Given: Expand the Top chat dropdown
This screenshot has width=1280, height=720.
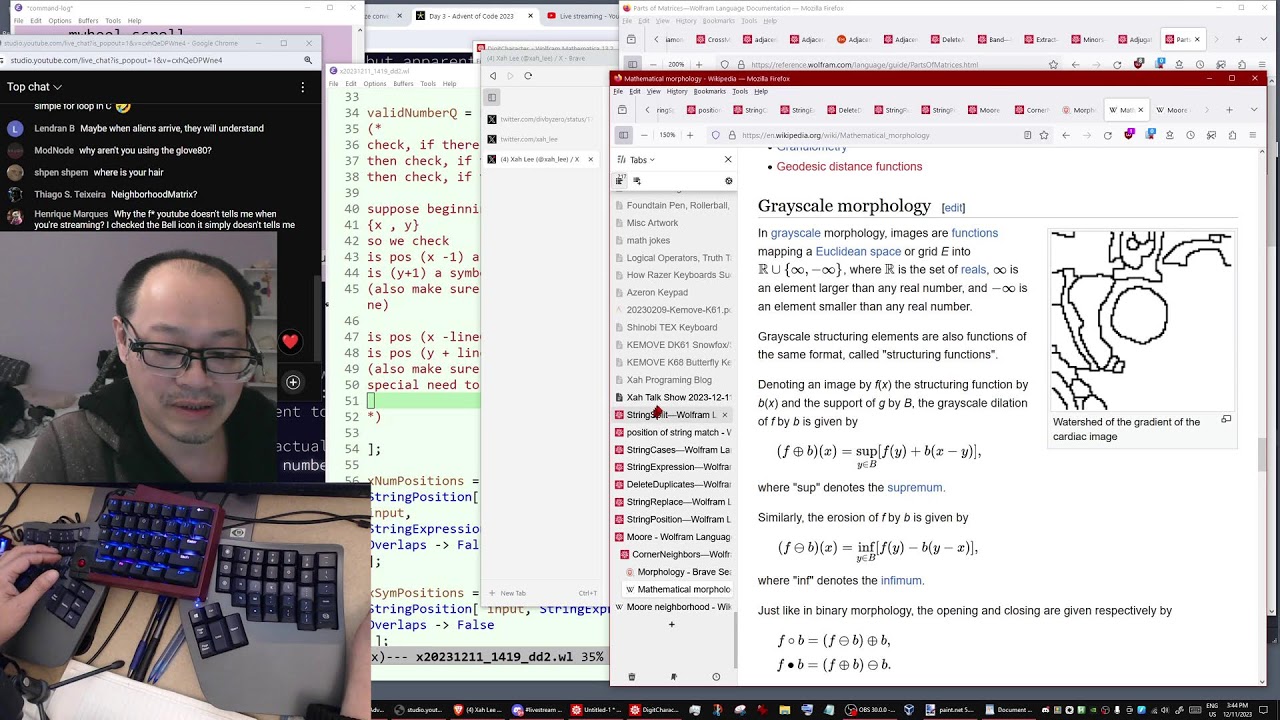Looking at the screenshot, I should [35, 87].
